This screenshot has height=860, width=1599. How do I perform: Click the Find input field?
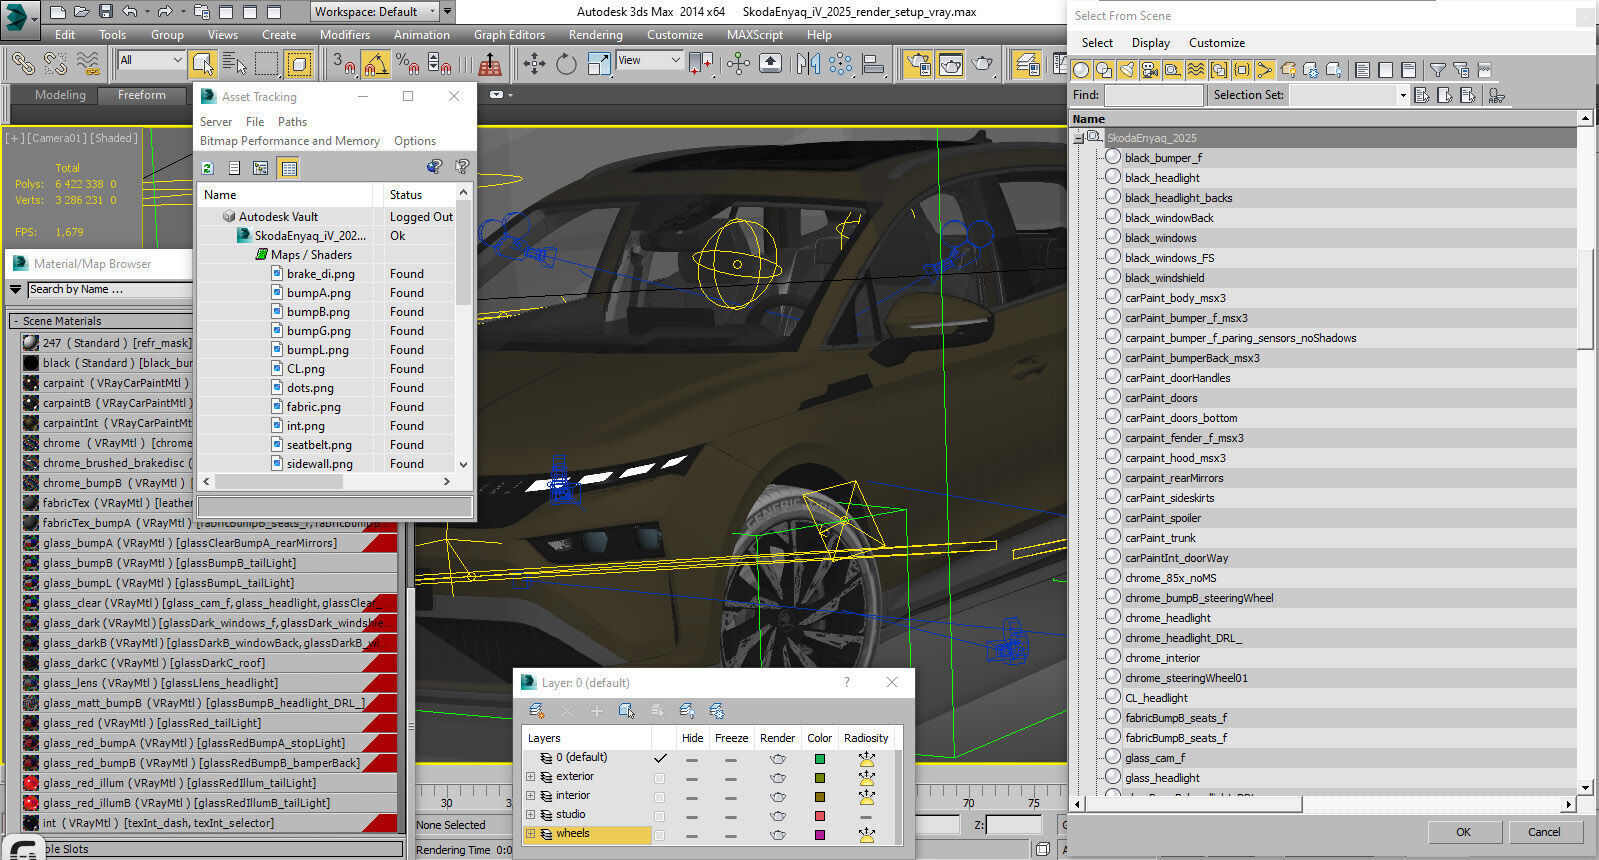coord(1153,95)
